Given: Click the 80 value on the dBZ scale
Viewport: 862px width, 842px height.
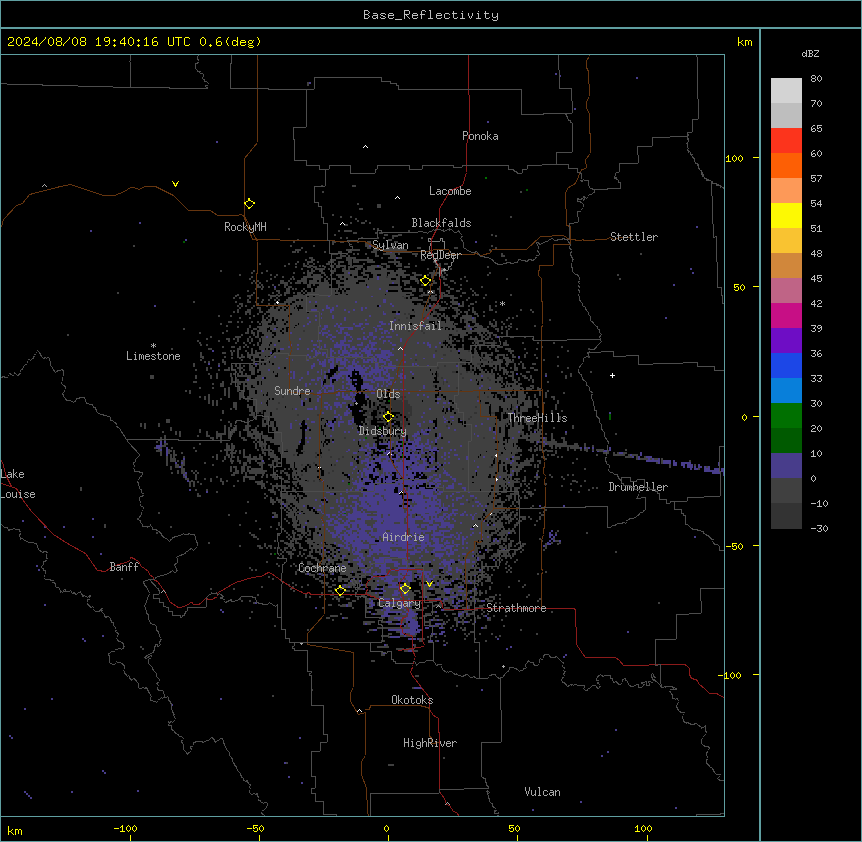Looking at the screenshot, I should pyautogui.click(x=816, y=79).
